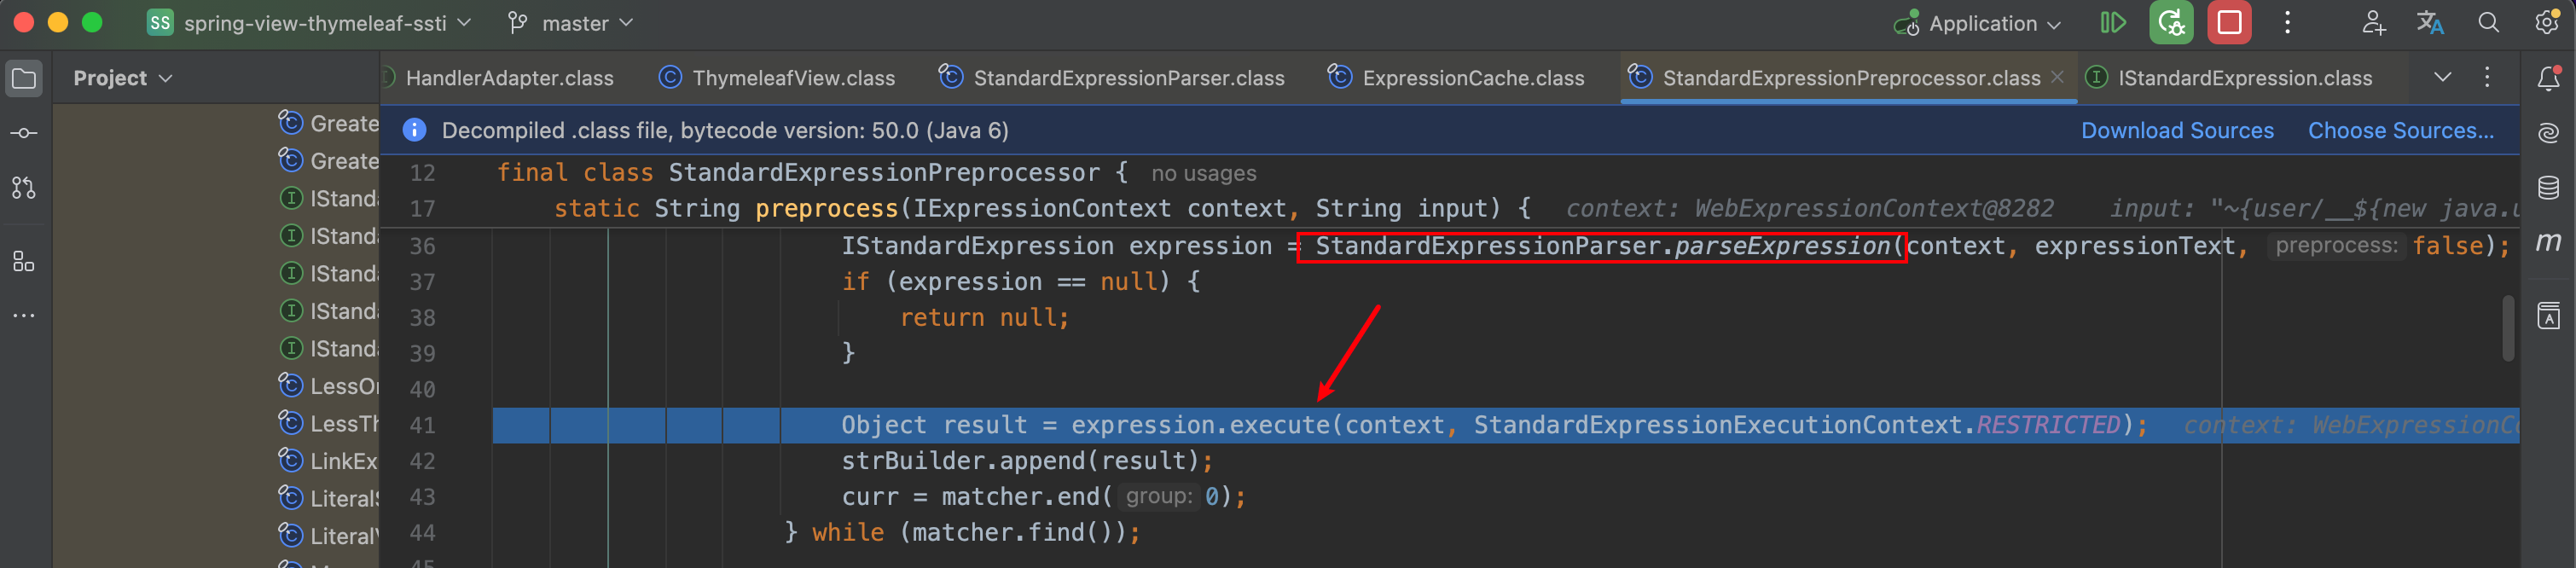Click the Download Sources link
2576x568 pixels.
click(2177, 131)
